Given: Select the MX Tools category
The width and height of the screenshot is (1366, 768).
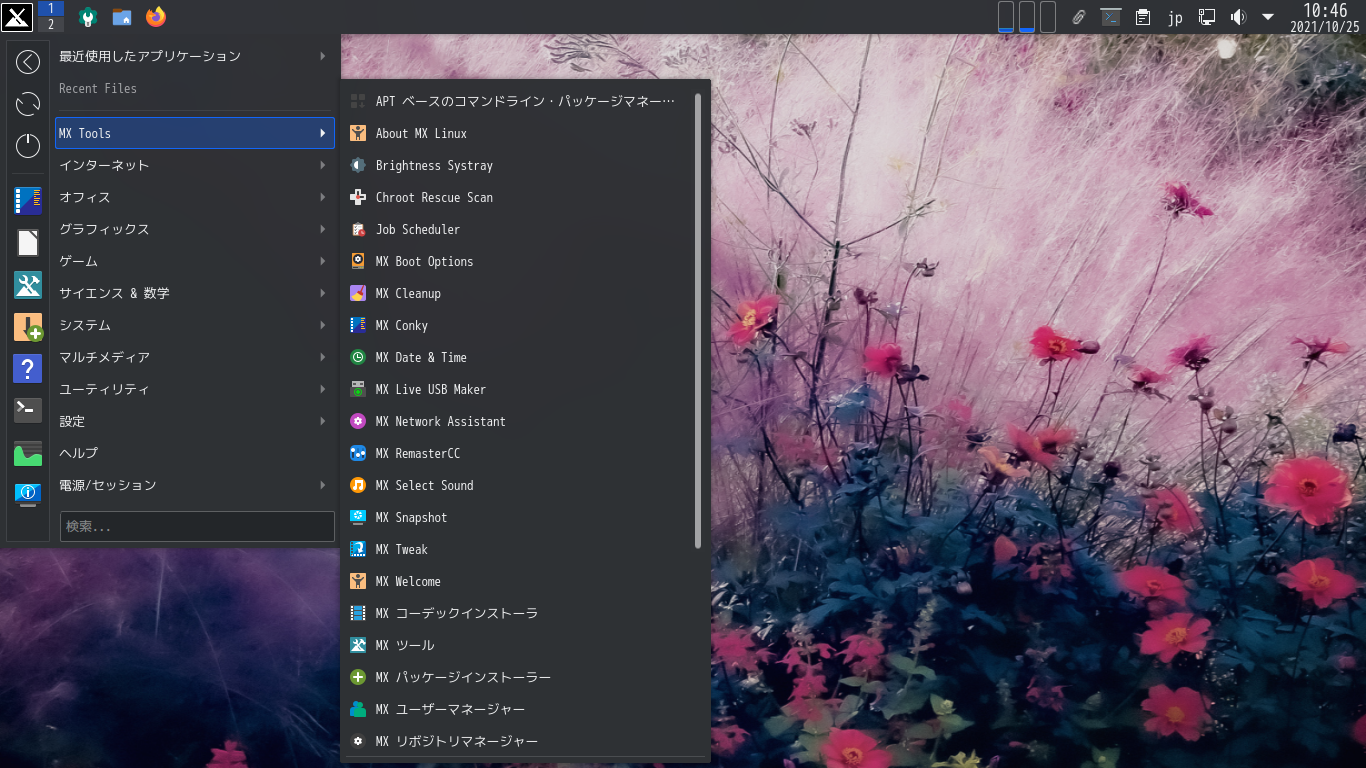Looking at the screenshot, I should pyautogui.click(x=195, y=133).
